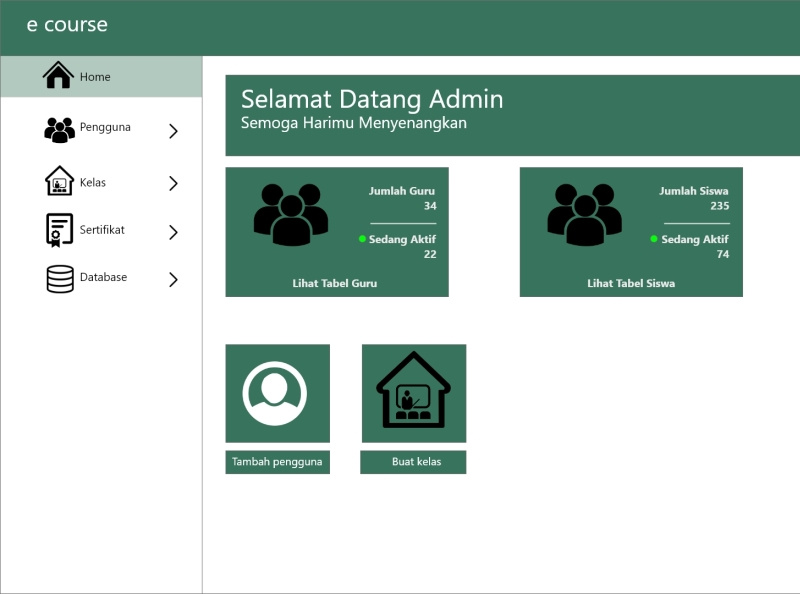Expand the Sertifikat submenu chevron
This screenshot has width=800, height=594.
point(173,232)
